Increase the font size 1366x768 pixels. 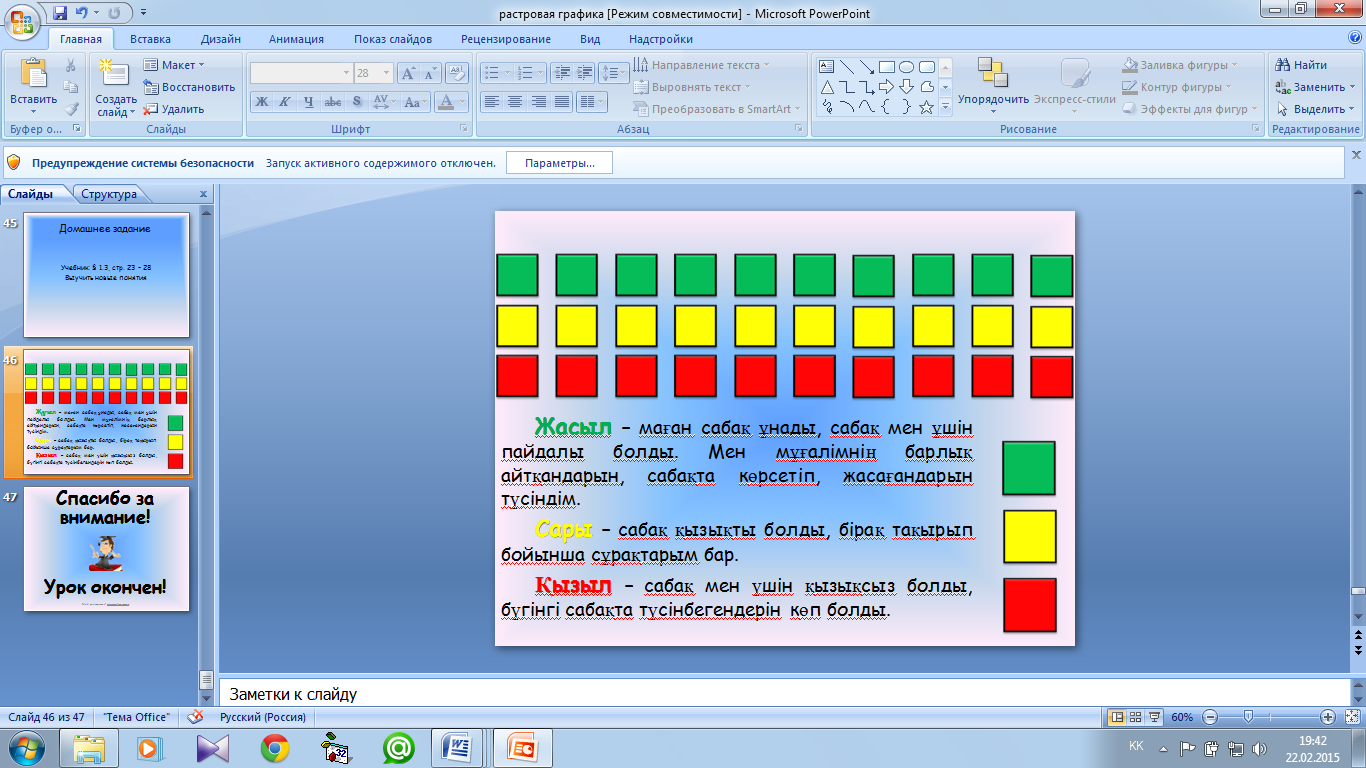click(x=408, y=73)
